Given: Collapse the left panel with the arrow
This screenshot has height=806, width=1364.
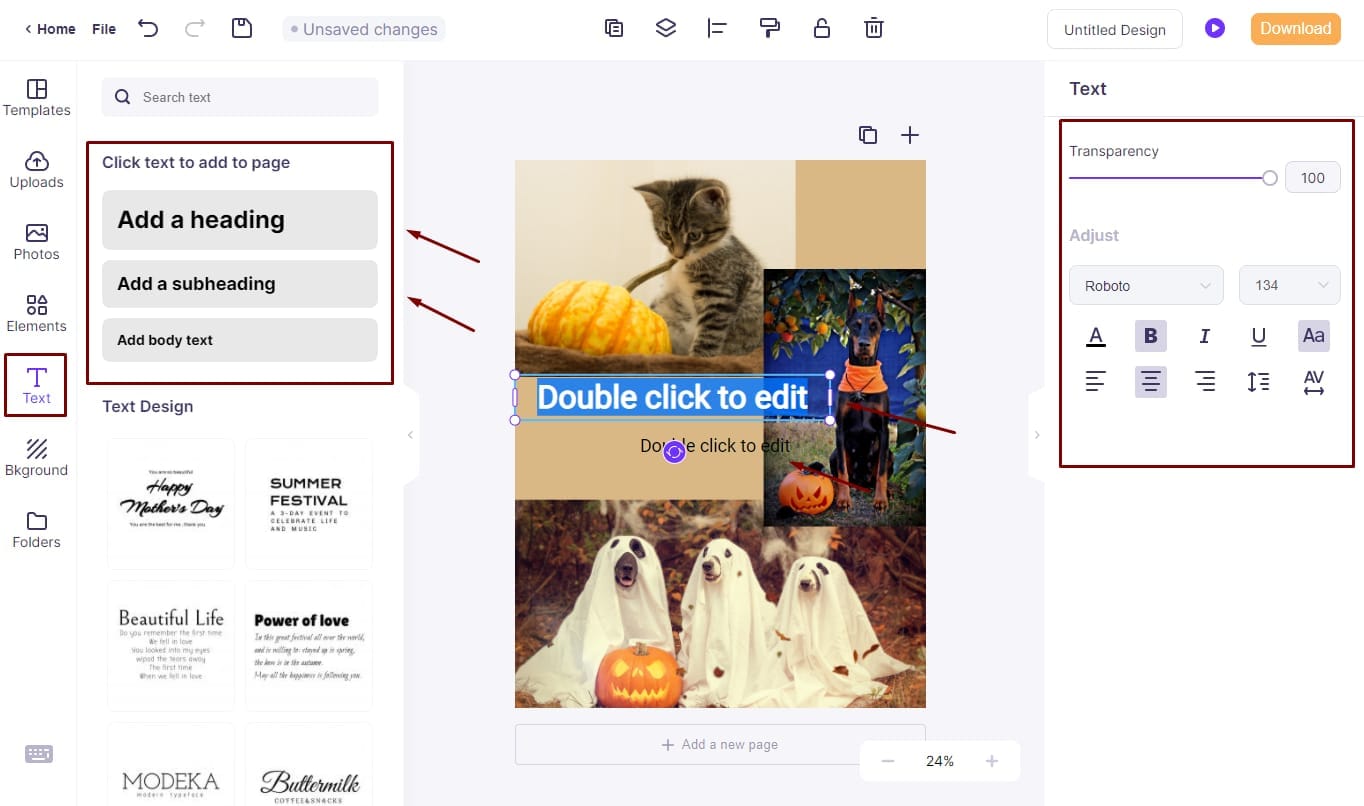Looking at the screenshot, I should pos(410,435).
